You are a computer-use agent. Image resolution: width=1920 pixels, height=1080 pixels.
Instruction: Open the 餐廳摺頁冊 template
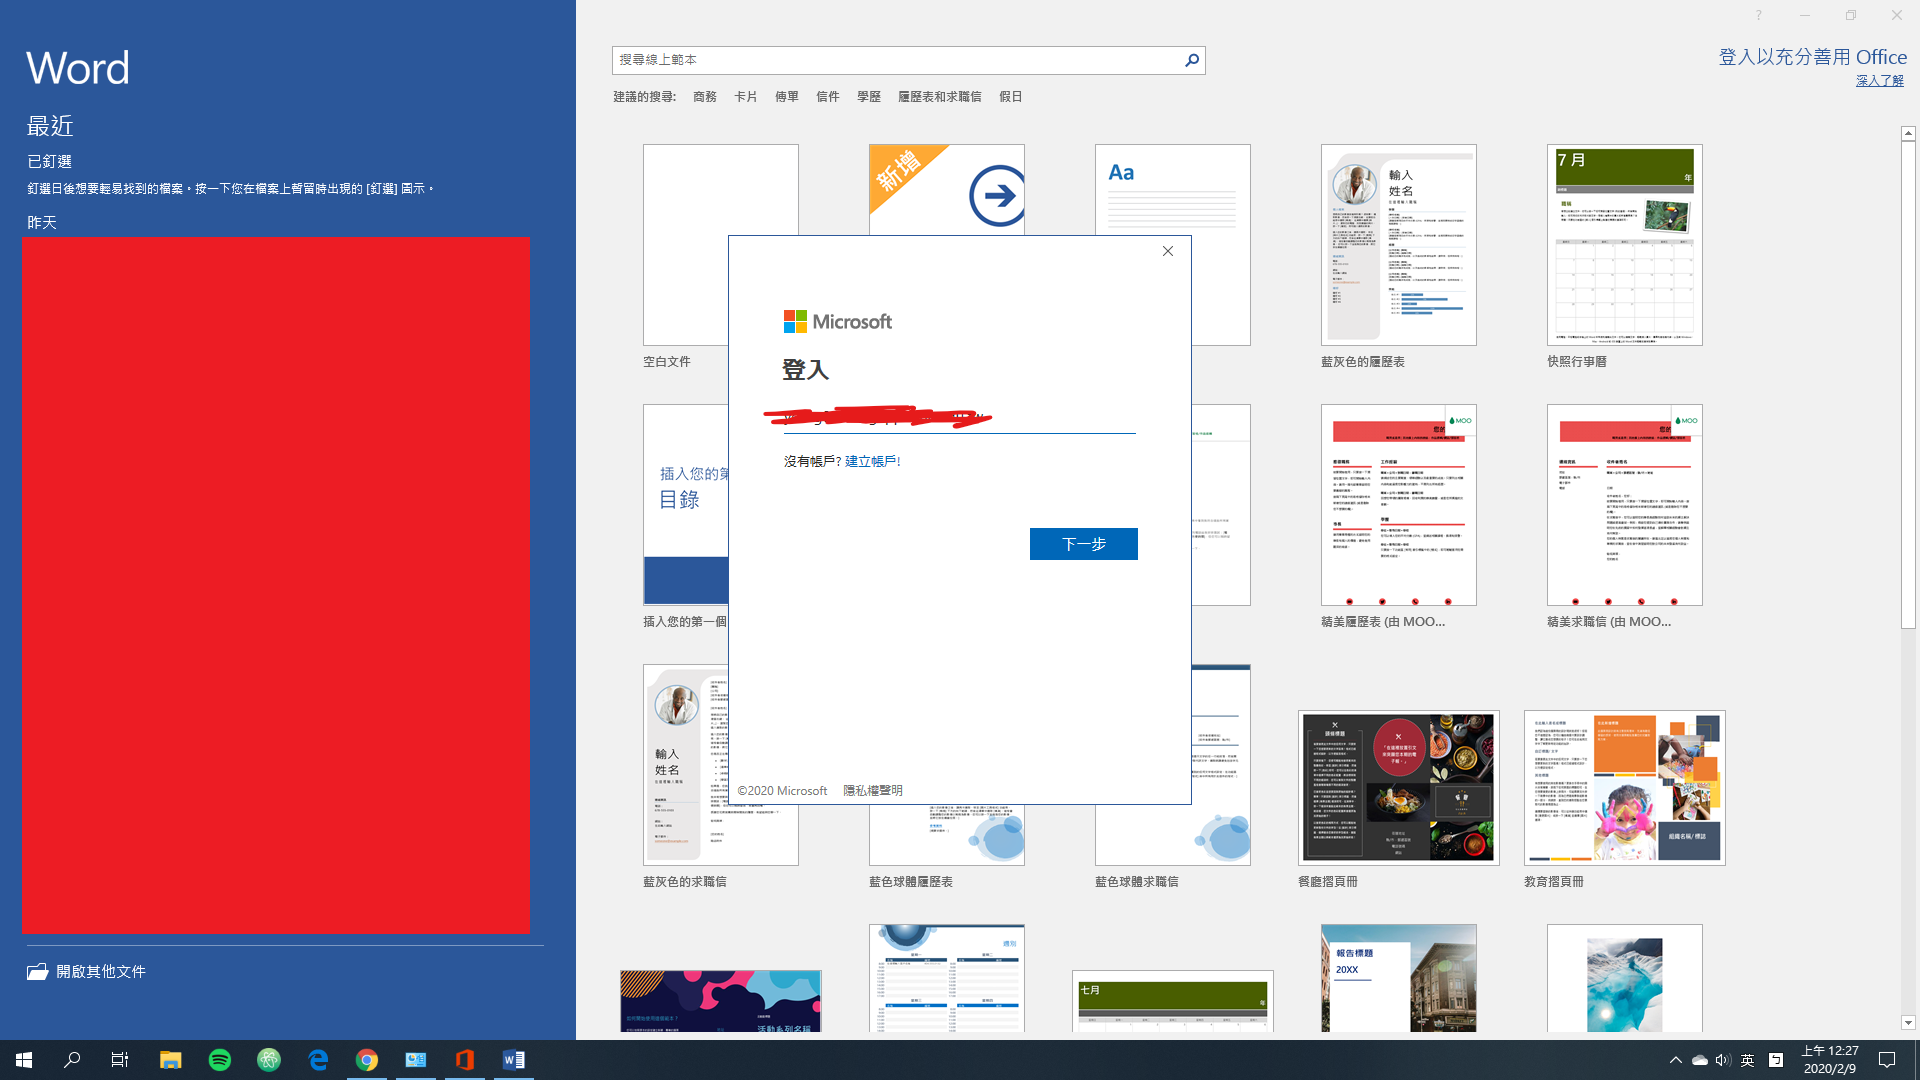[1399, 788]
